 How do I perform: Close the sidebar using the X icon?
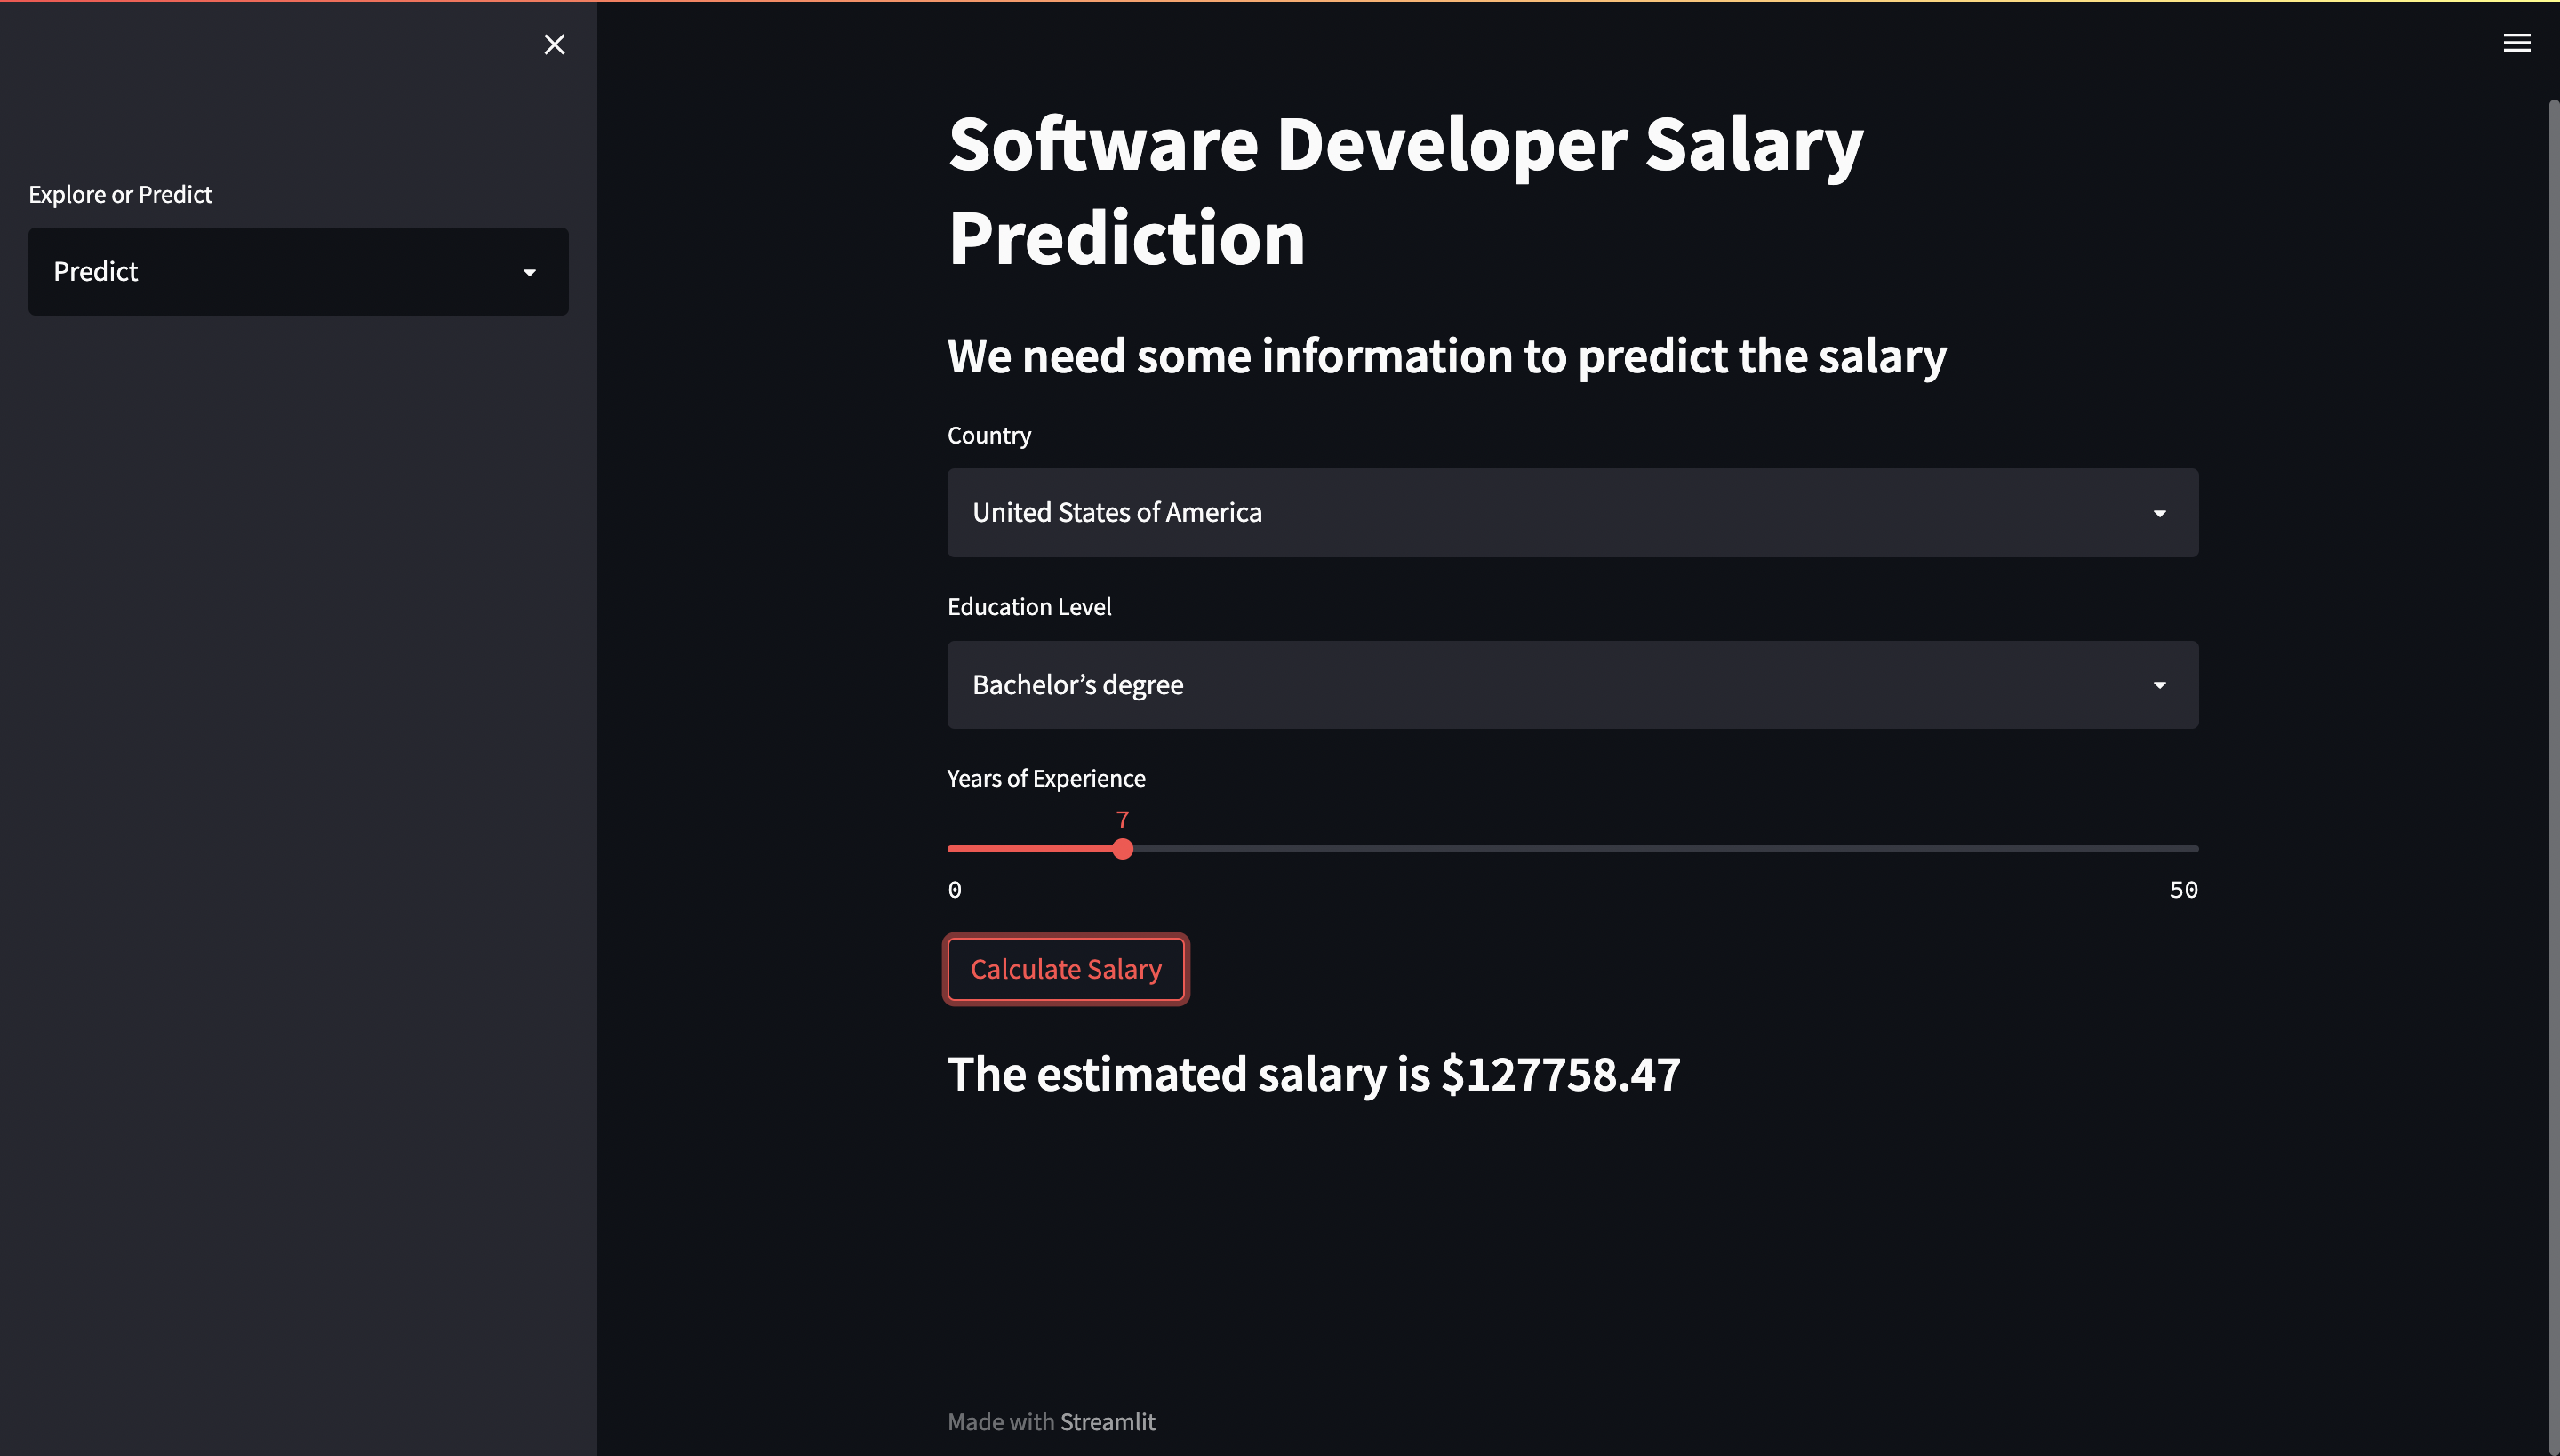point(554,44)
